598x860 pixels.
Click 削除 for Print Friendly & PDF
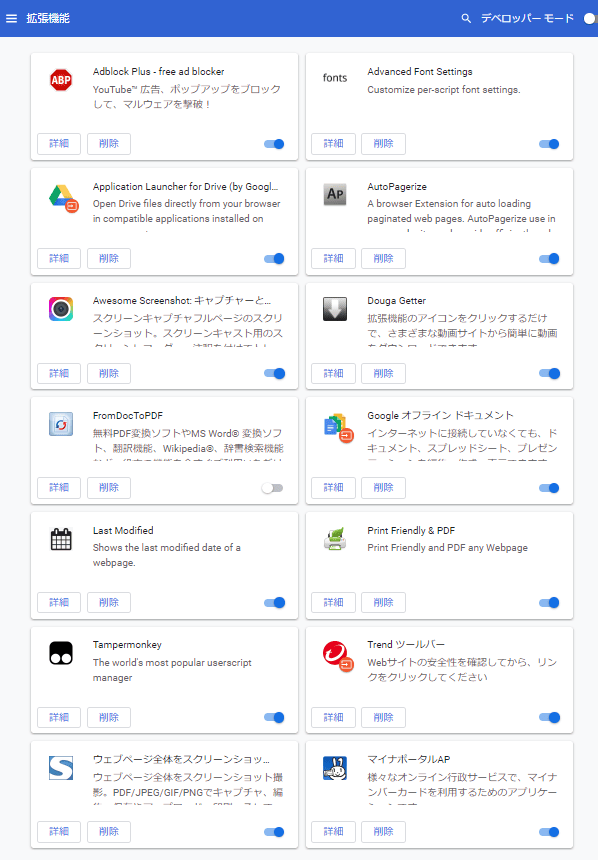tap(383, 602)
